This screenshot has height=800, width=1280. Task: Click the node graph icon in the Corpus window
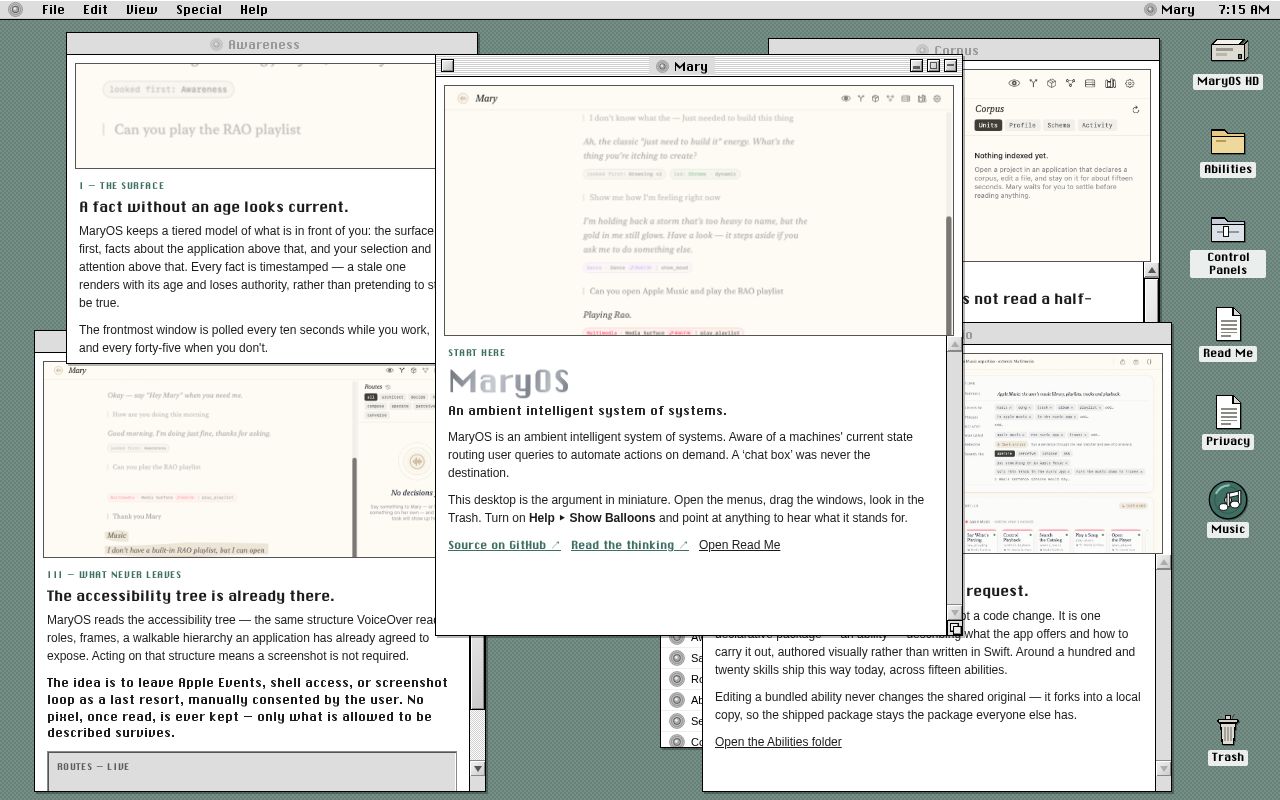click(1071, 83)
